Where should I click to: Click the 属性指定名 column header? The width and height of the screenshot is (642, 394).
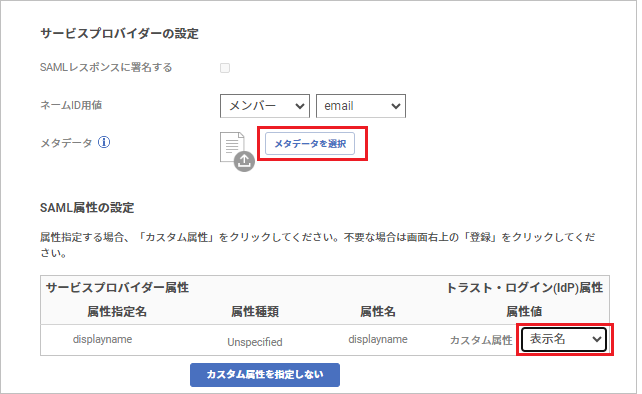click(117, 312)
